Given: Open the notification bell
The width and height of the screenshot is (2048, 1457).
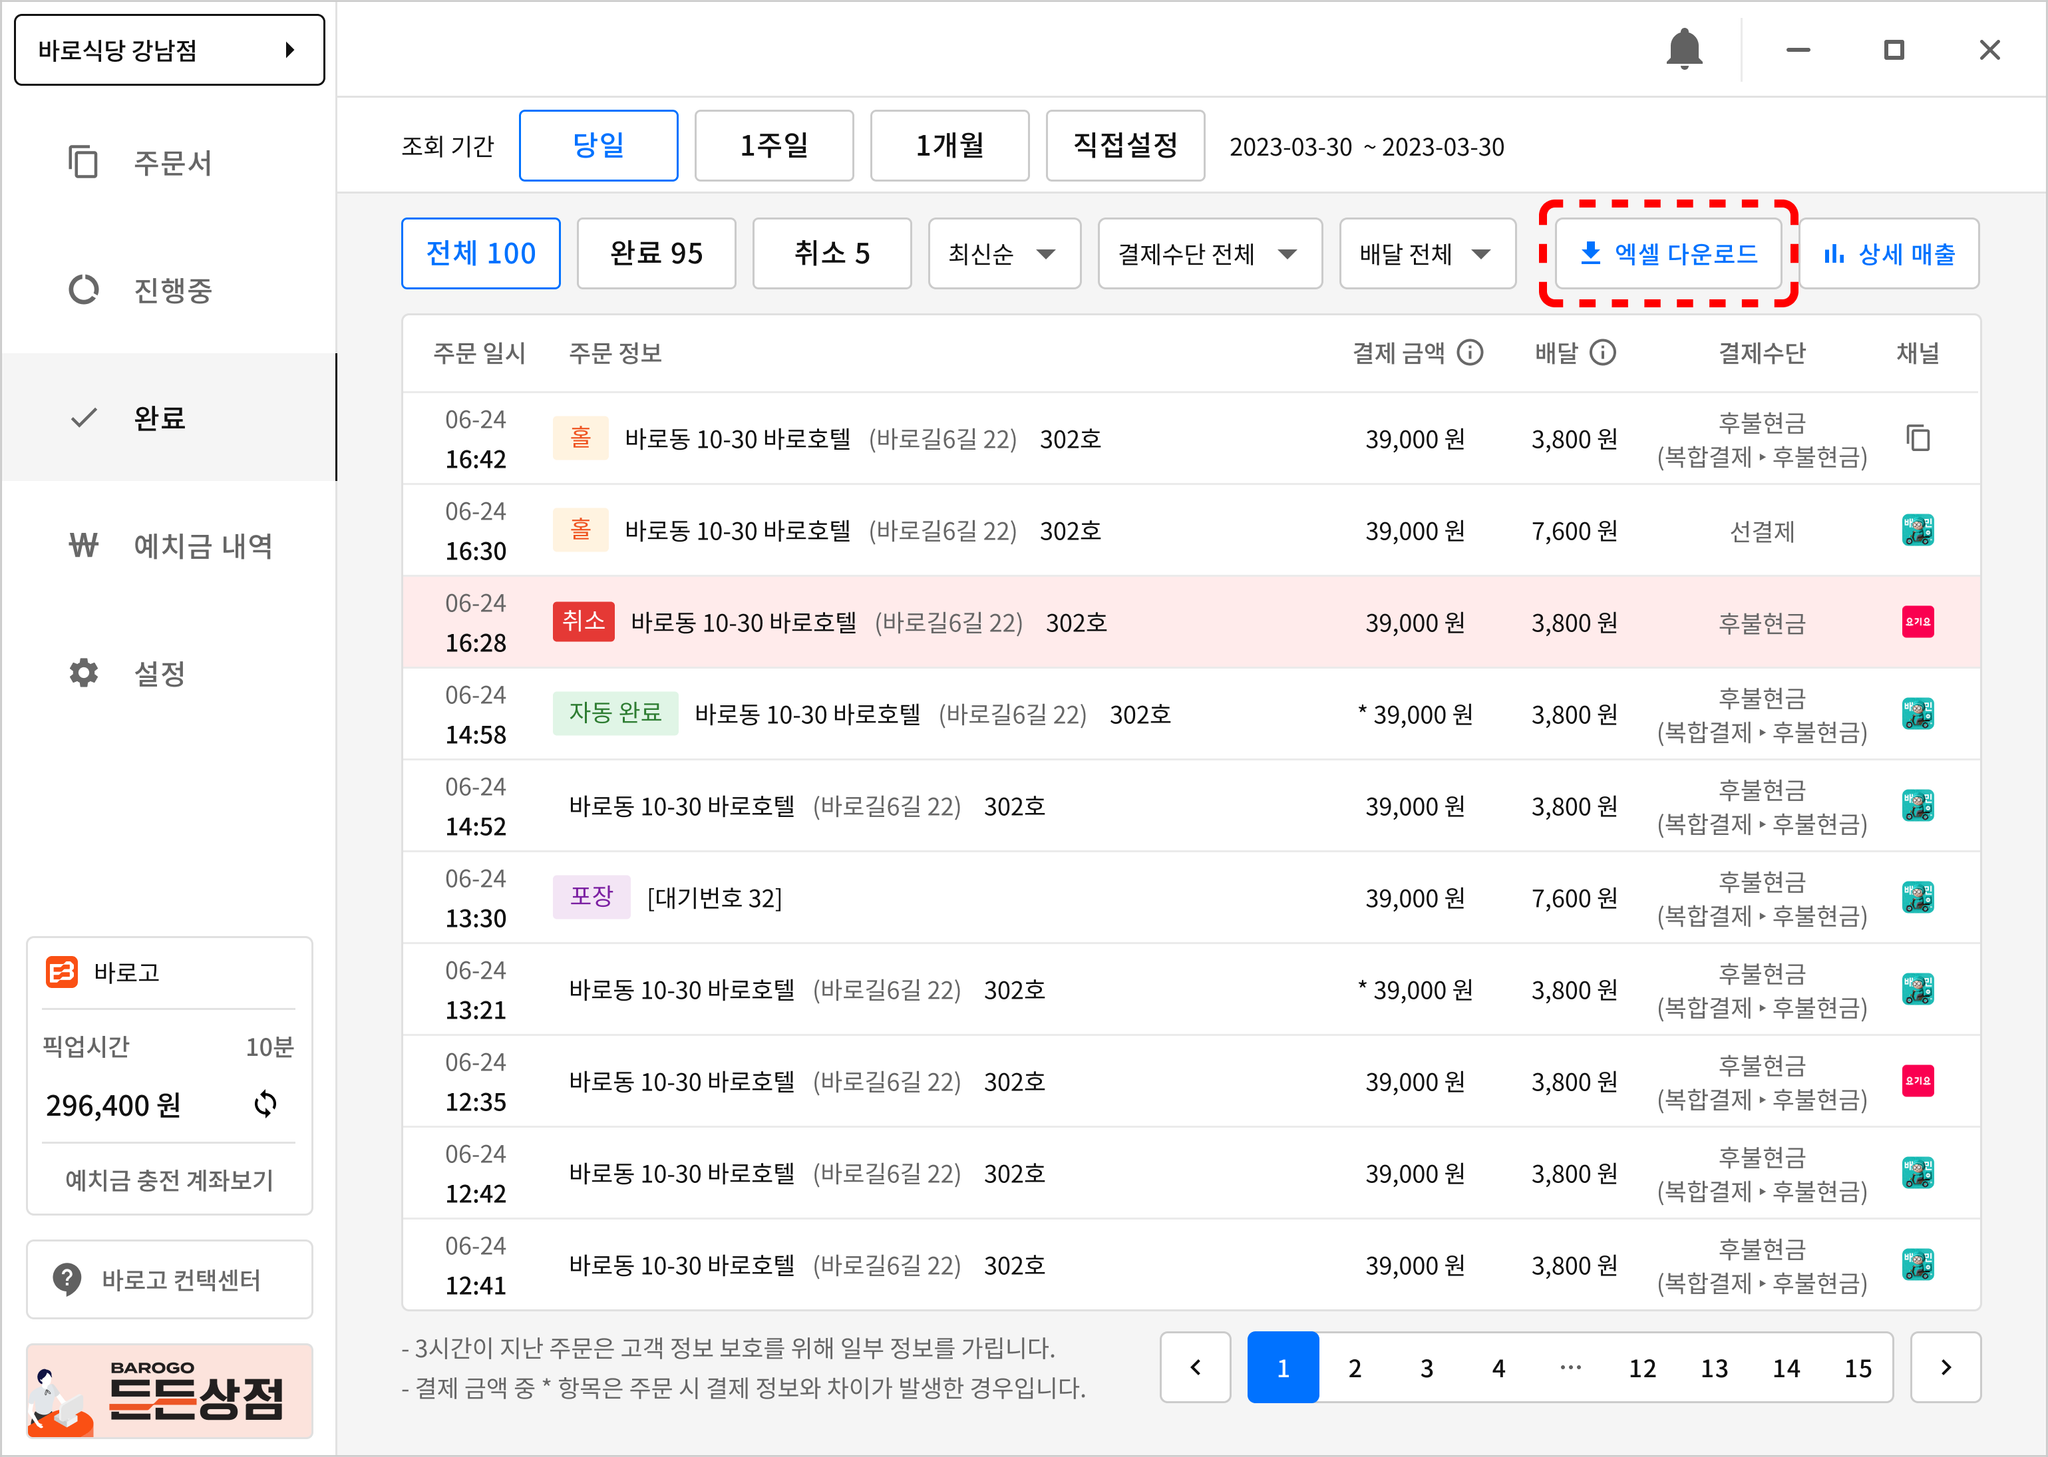Looking at the screenshot, I should click(1684, 49).
